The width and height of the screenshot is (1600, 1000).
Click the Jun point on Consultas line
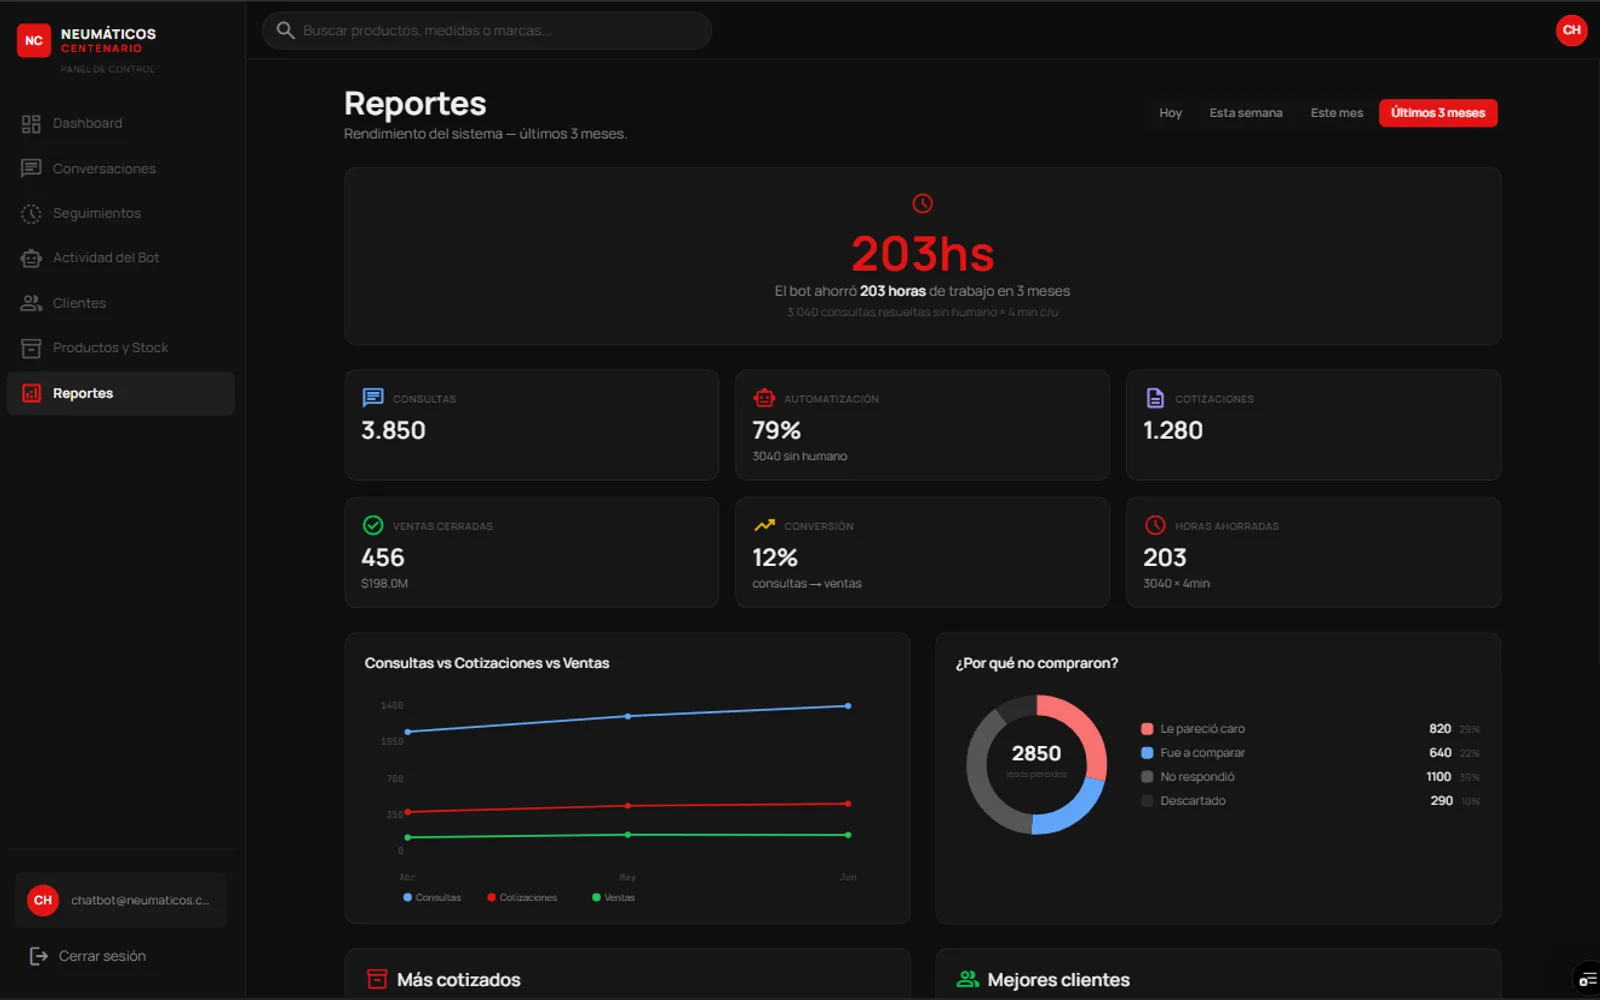tap(848, 706)
